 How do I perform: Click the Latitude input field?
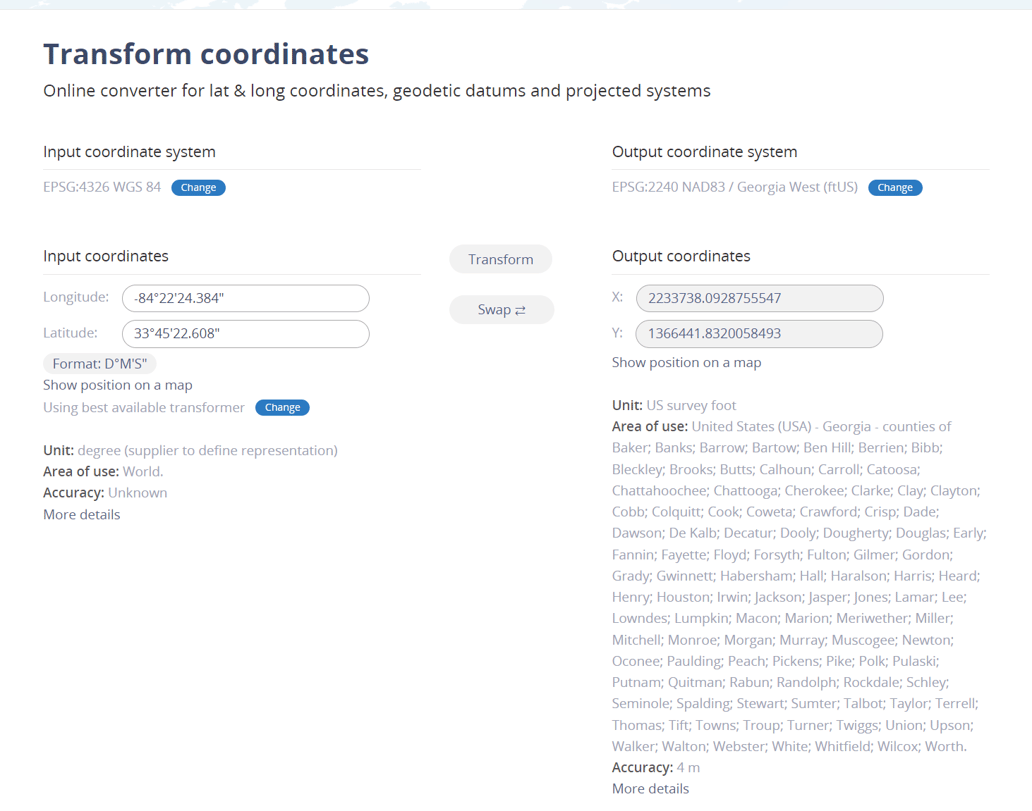click(x=245, y=333)
